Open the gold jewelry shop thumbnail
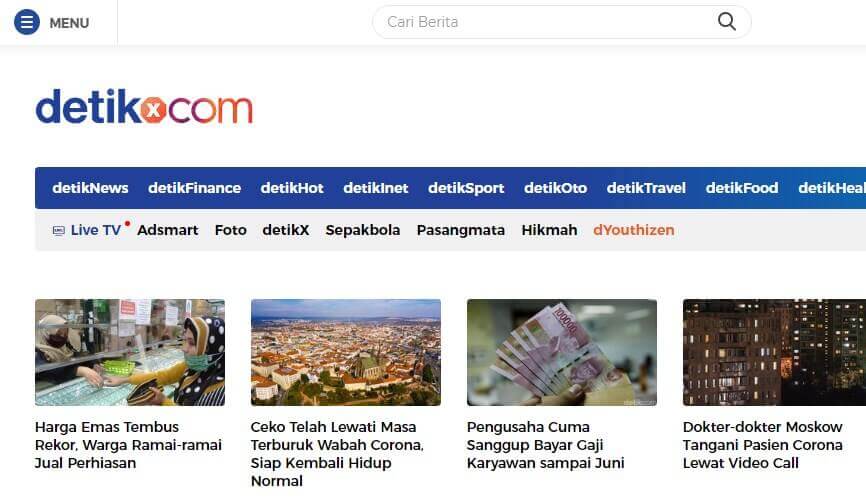The height and width of the screenshot is (498, 866). coord(130,352)
